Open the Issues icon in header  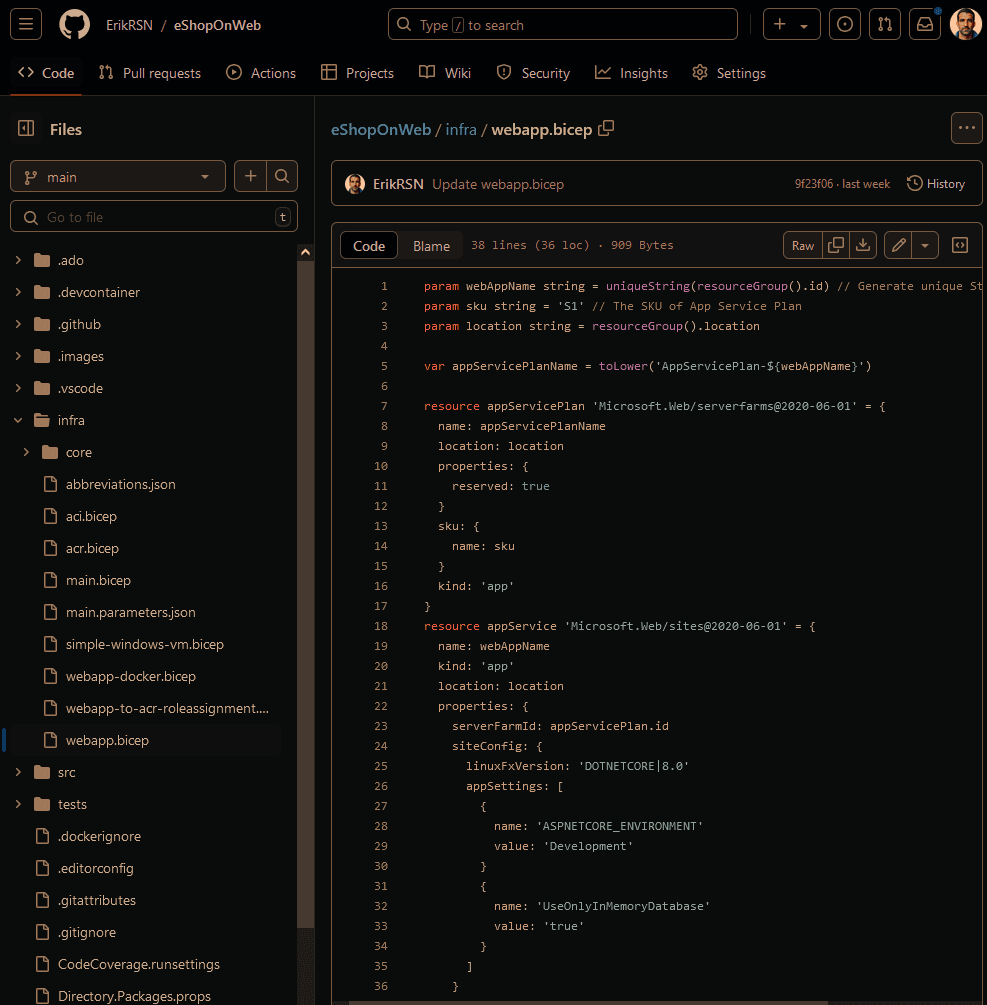pyautogui.click(x=845, y=24)
